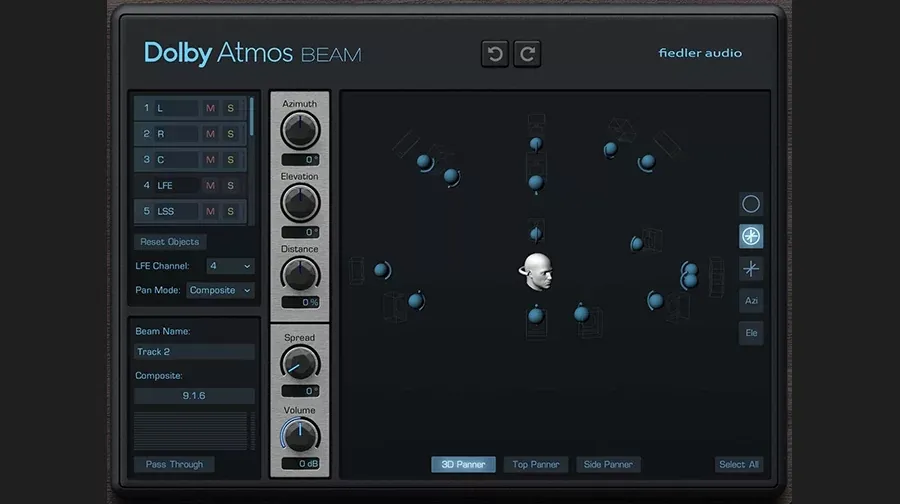The height and width of the screenshot is (504, 900).
Task: Click the Distance percent value field
Action: click(300, 302)
